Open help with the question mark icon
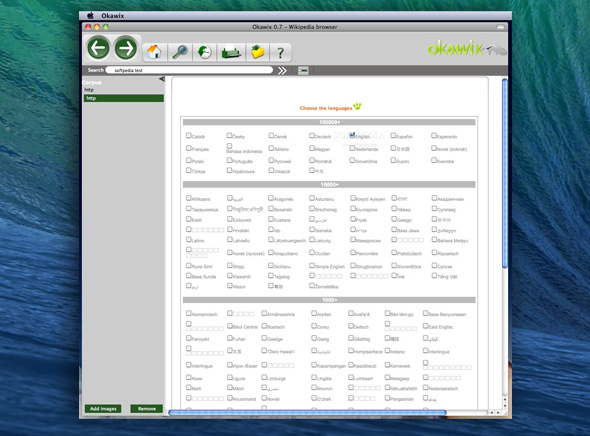 [x=280, y=53]
